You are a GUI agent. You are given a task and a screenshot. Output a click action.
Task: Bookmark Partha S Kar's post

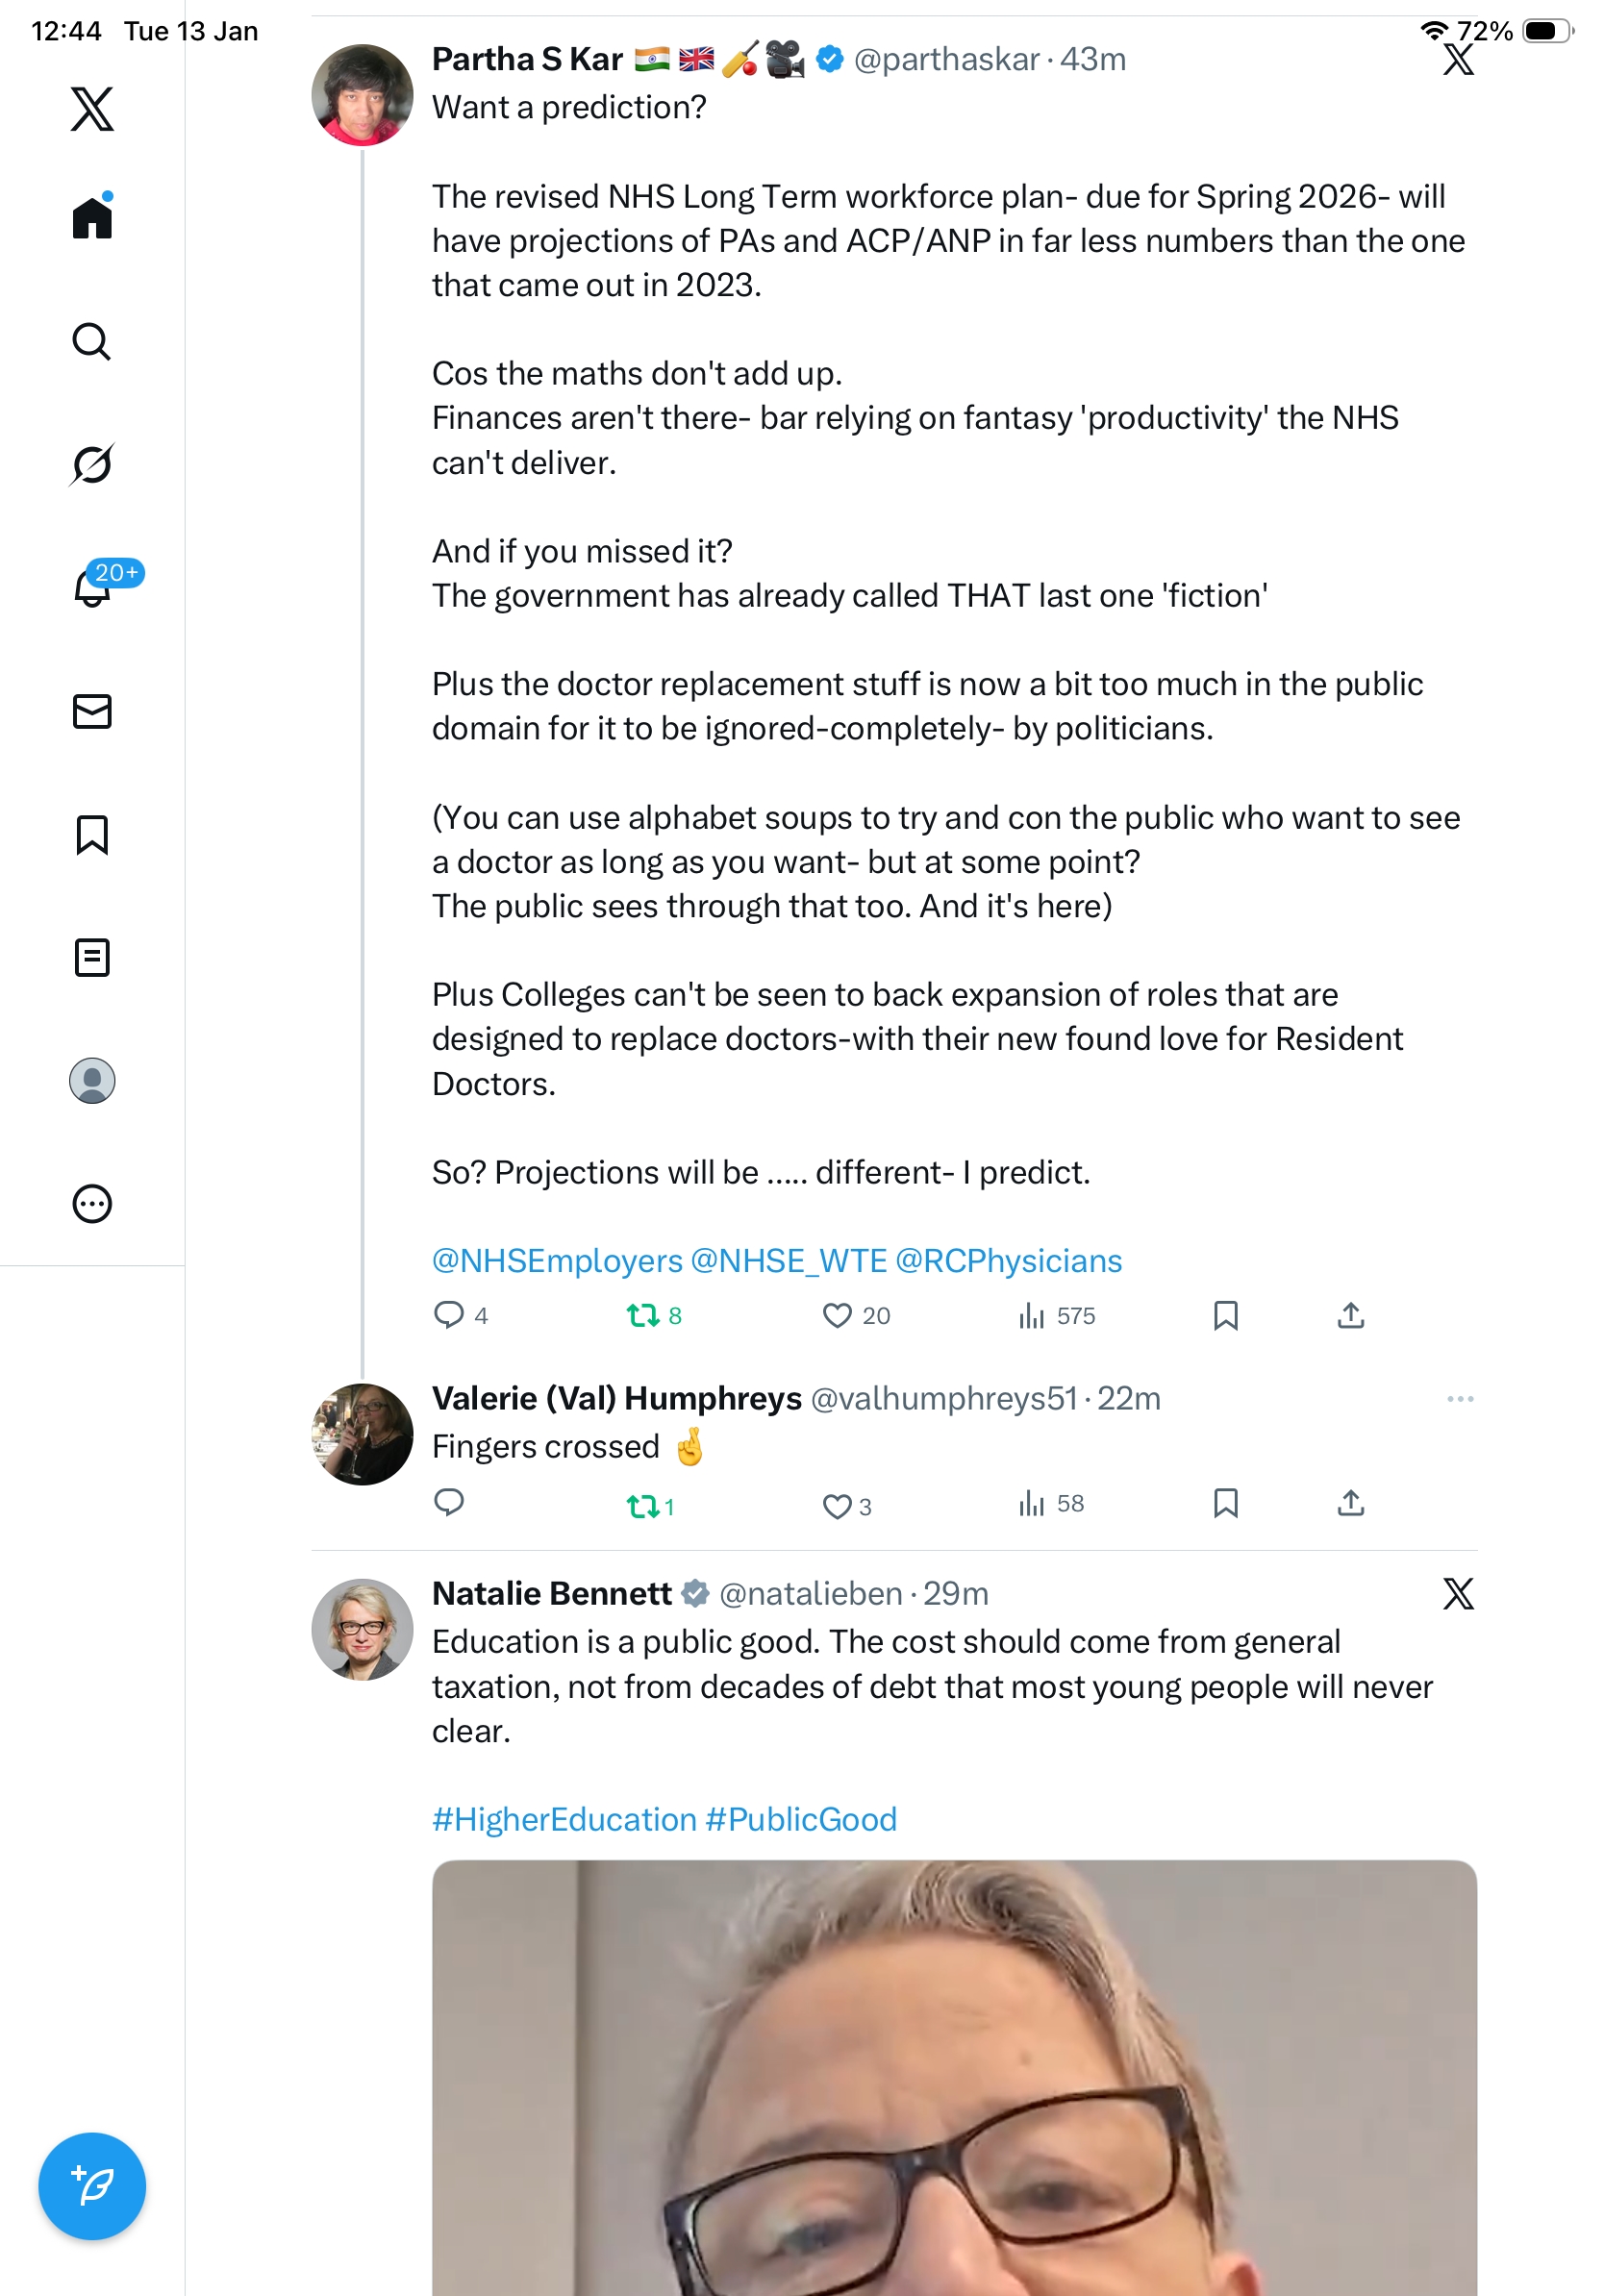coord(1225,1315)
